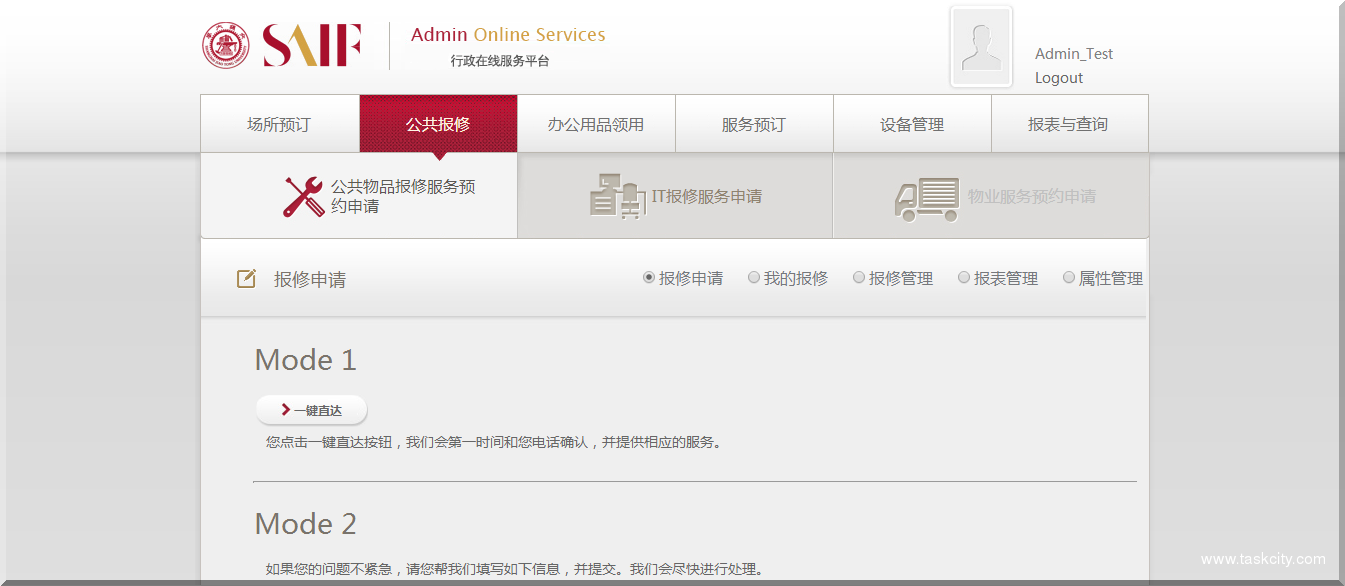Select the 属性管理 radio button
This screenshot has width=1345, height=586.
click(1069, 278)
